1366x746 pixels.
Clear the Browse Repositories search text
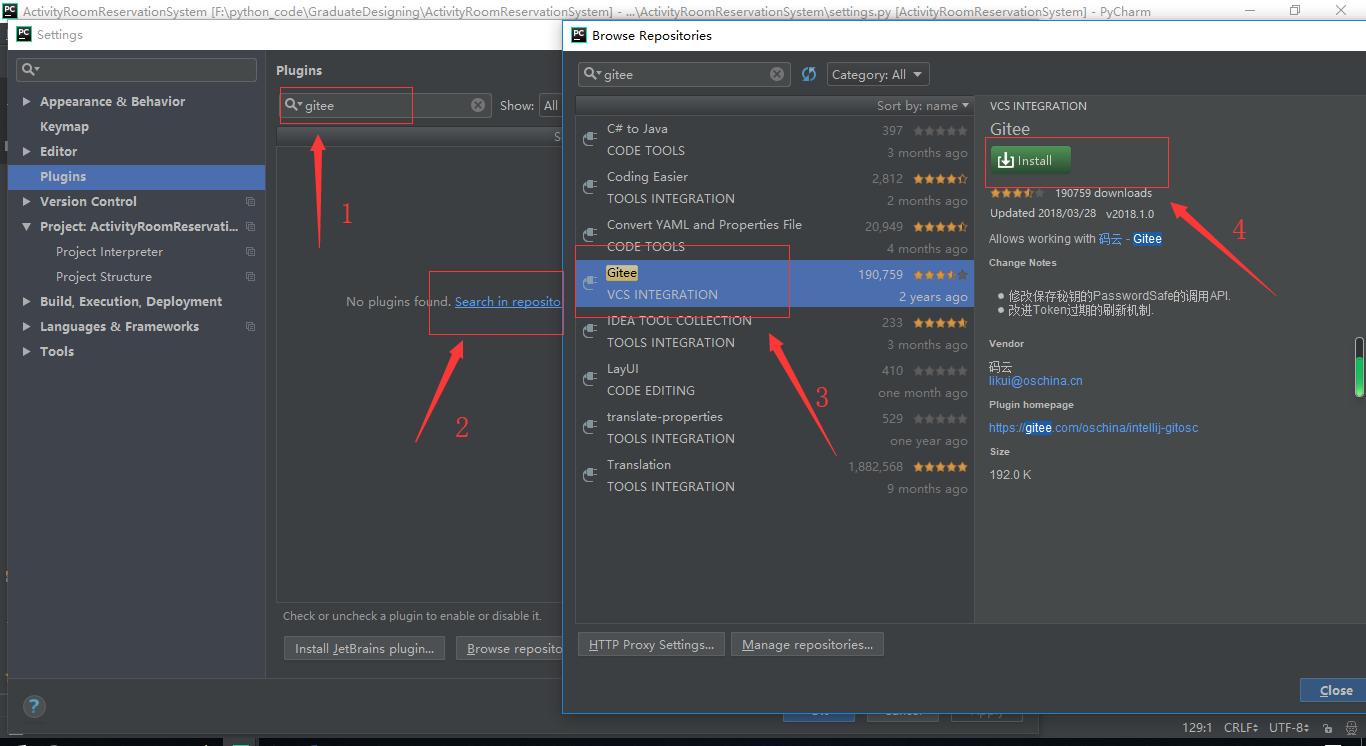pyautogui.click(x=777, y=74)
